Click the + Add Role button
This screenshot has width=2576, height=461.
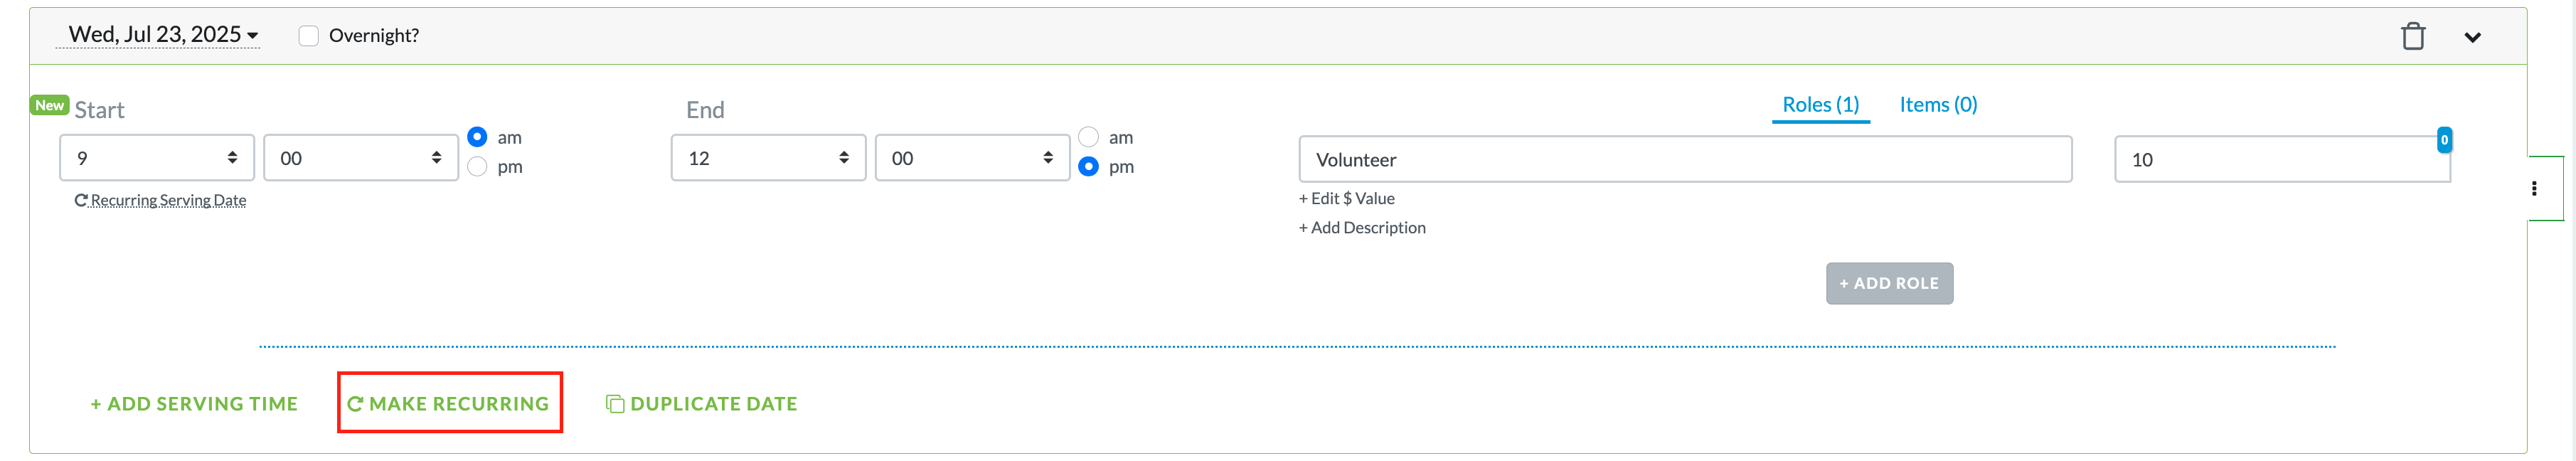point(1889,284)
